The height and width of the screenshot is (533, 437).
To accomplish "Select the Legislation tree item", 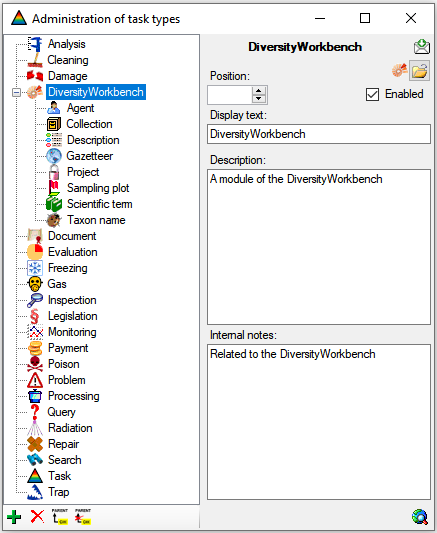I will pyautogui.click(x=73, y=316).
